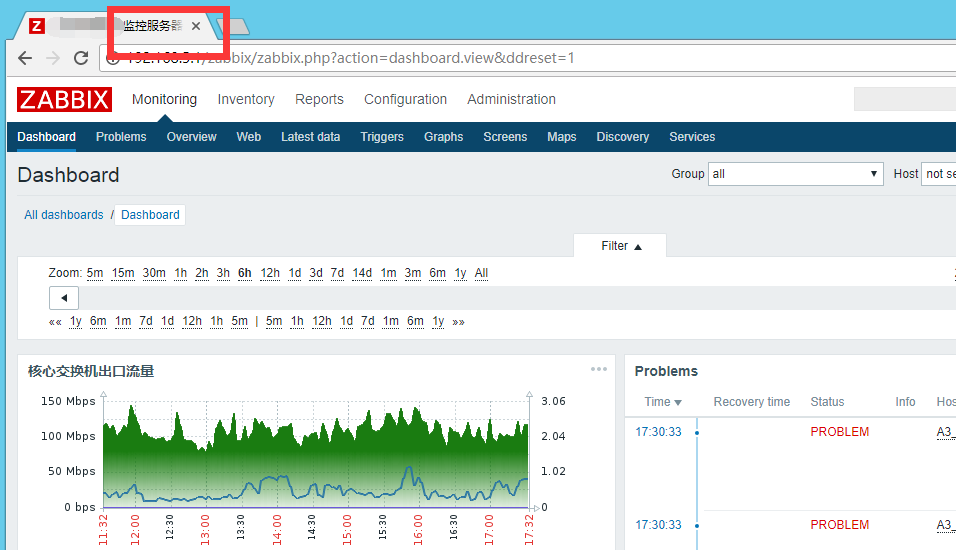Click the ZABBIX logo
The height and width of the screenshot is (550, 956).
point(64,99)
